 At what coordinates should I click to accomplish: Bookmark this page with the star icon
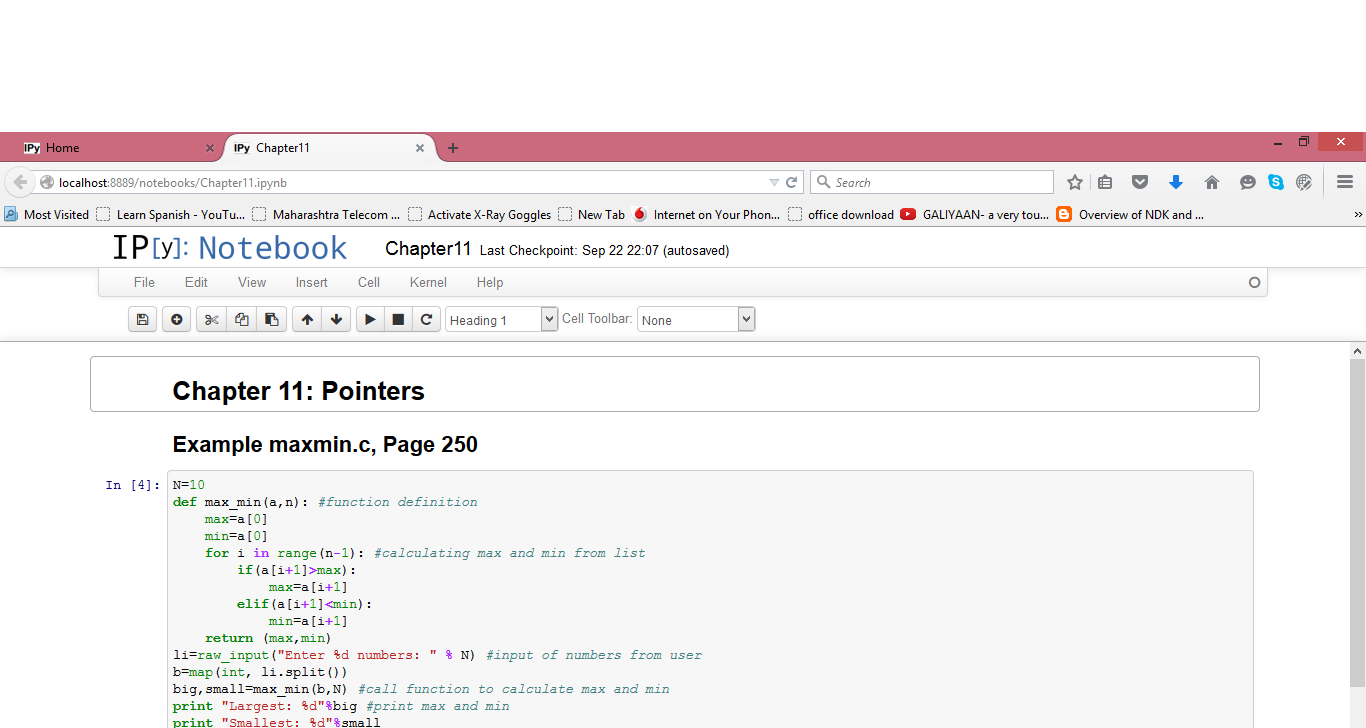[1075, 183]
